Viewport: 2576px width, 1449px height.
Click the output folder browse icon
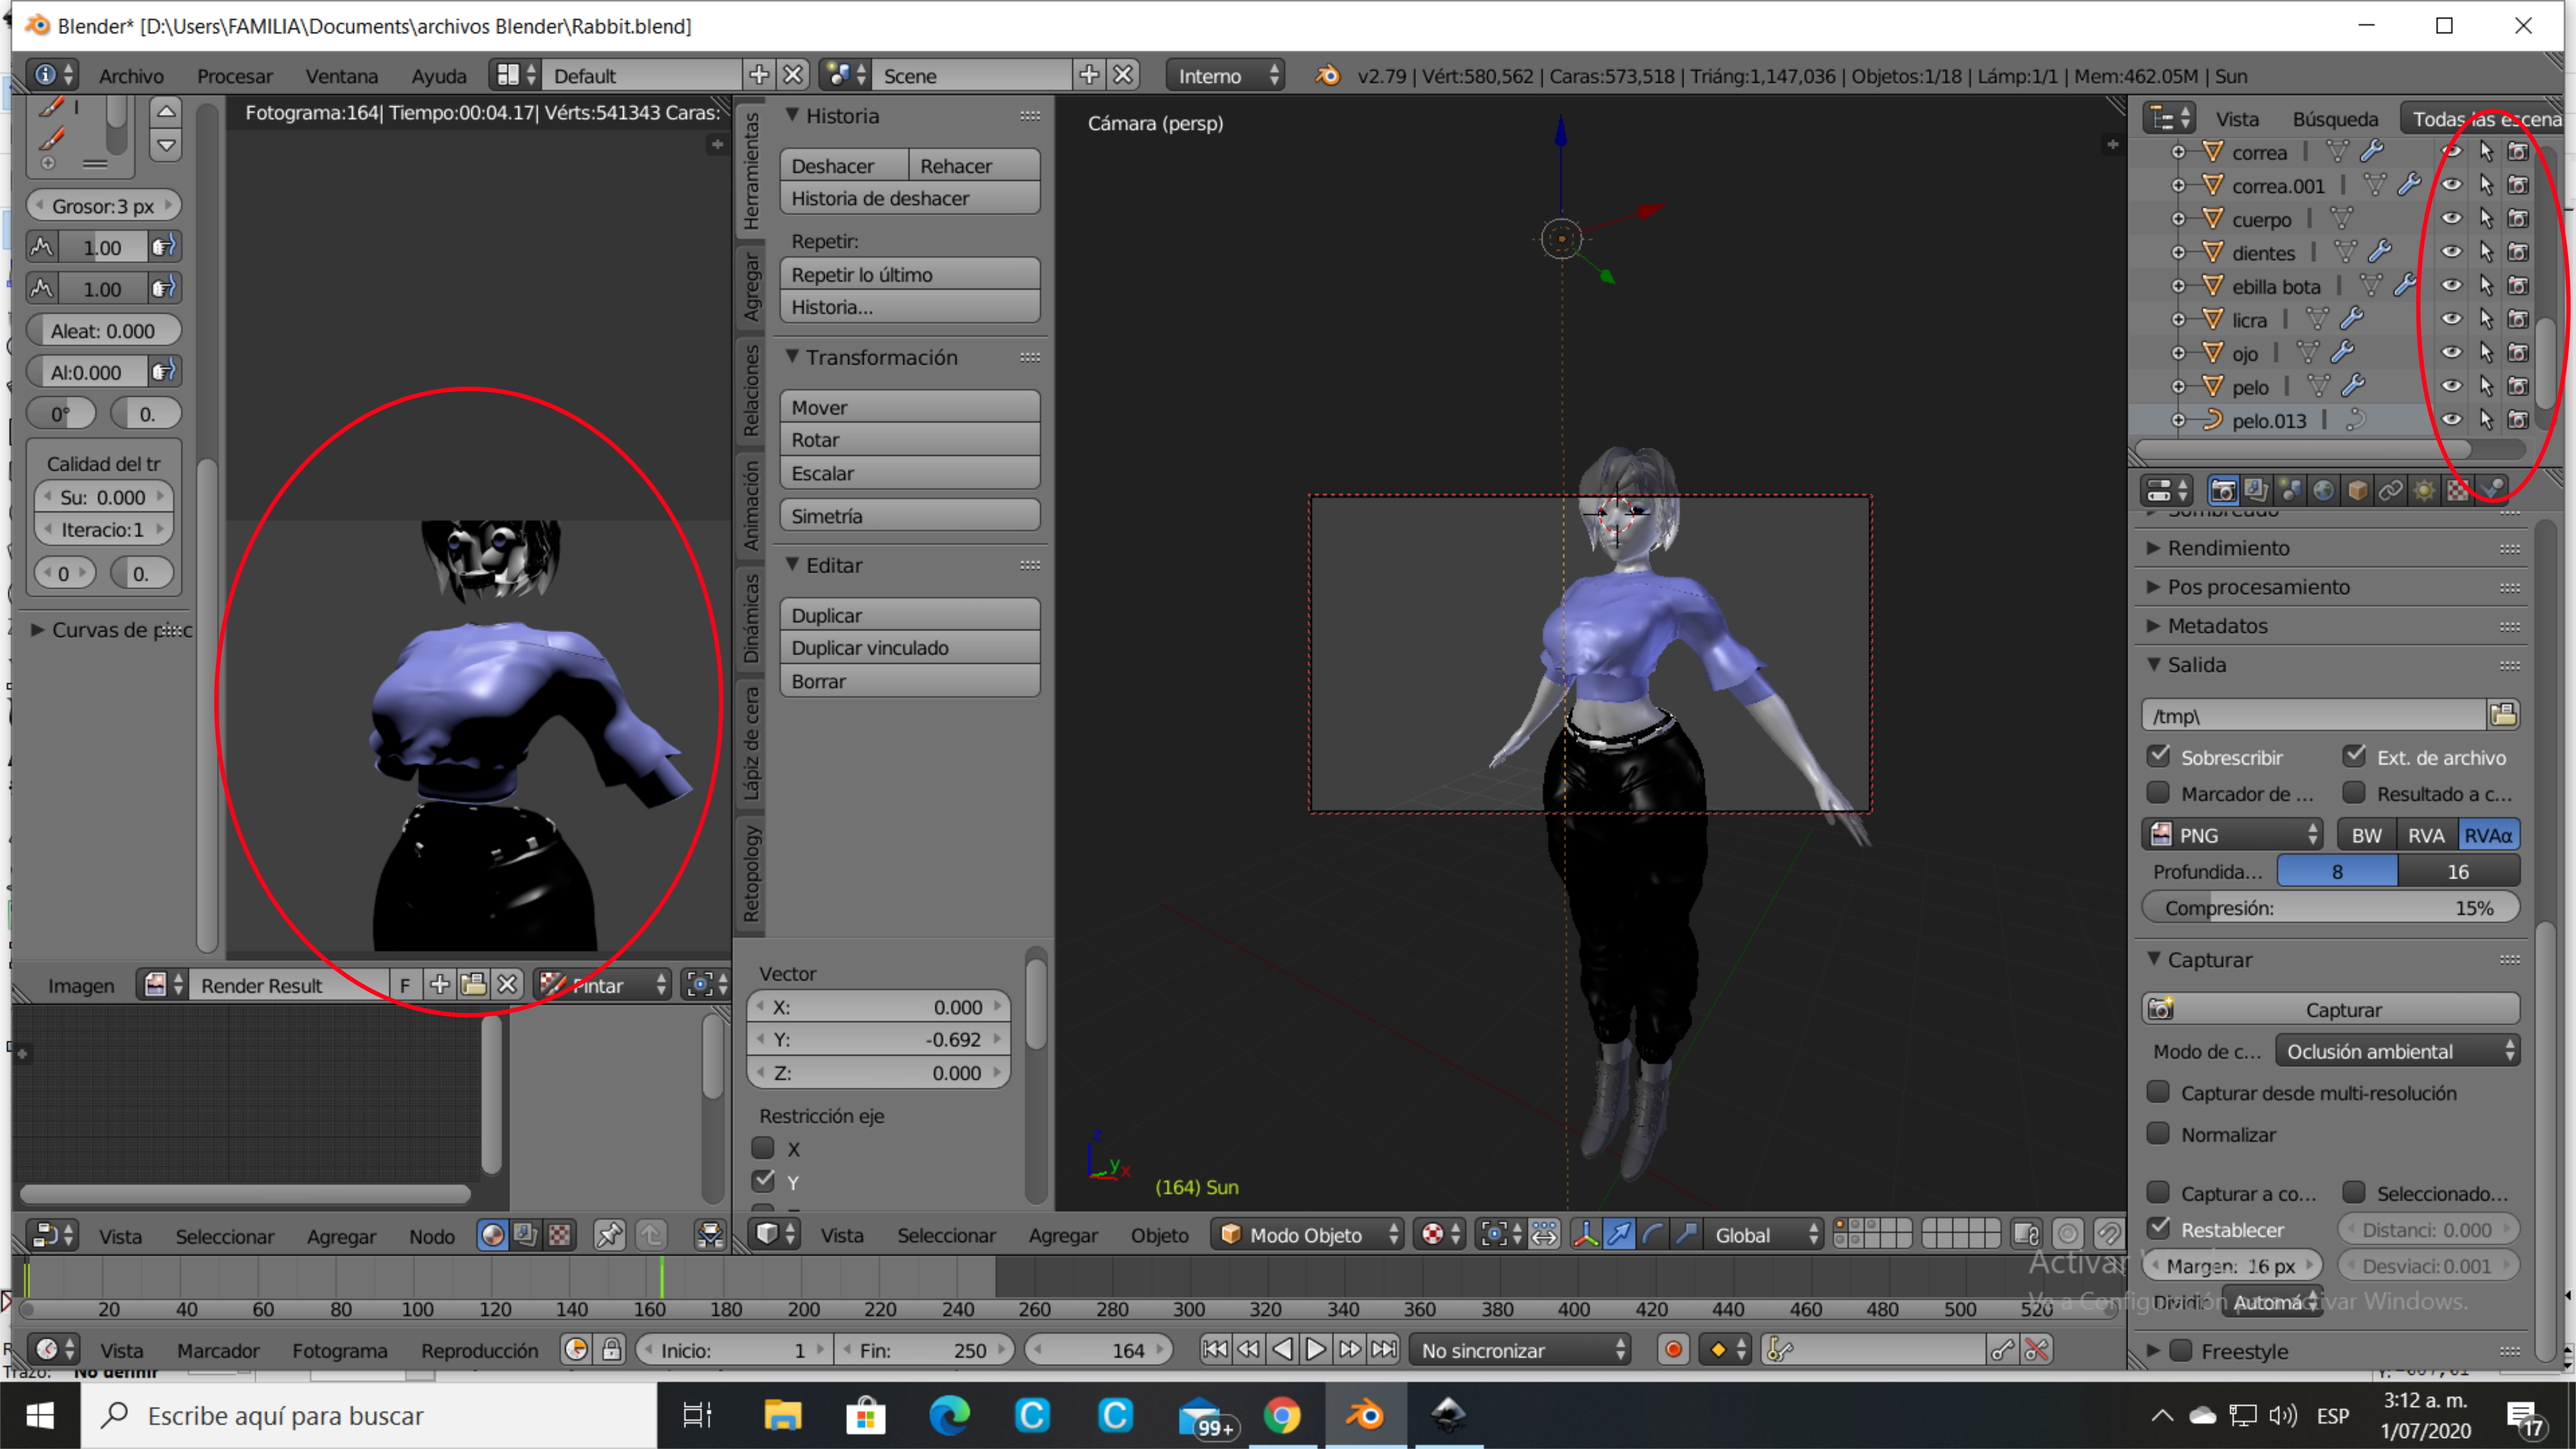[x=2503, y=715]
